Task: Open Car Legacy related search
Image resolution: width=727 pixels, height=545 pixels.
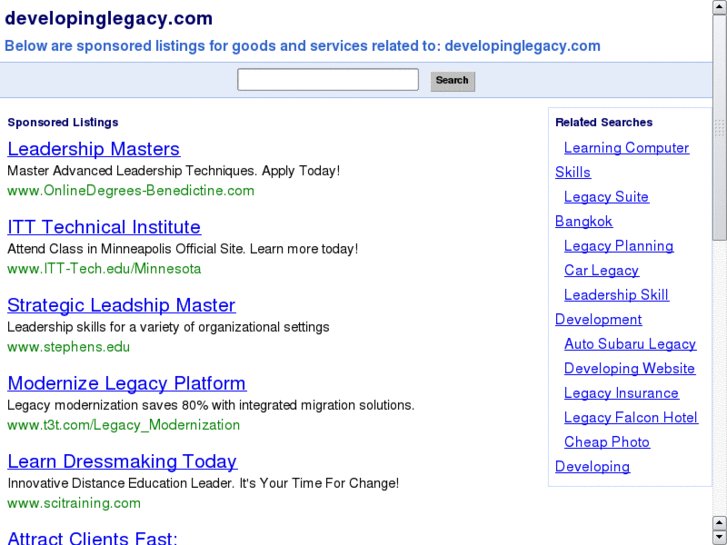Action: [601, 270]
